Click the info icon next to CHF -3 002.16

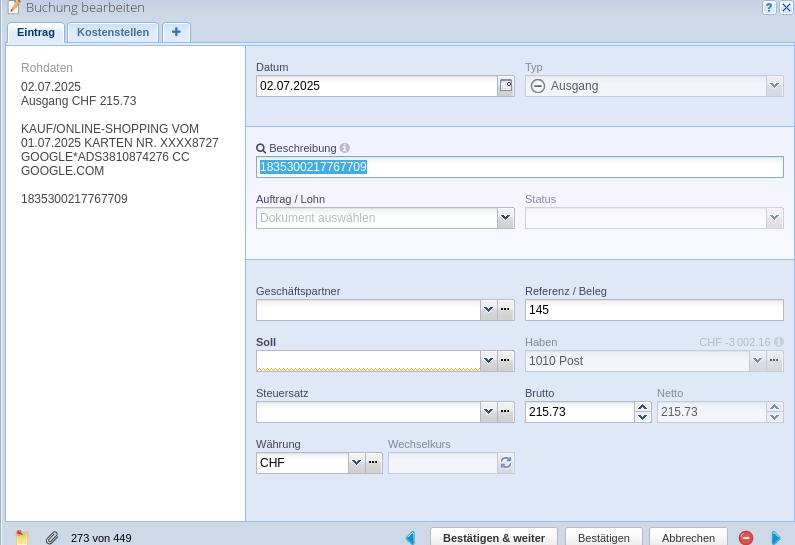coord(779,342)
